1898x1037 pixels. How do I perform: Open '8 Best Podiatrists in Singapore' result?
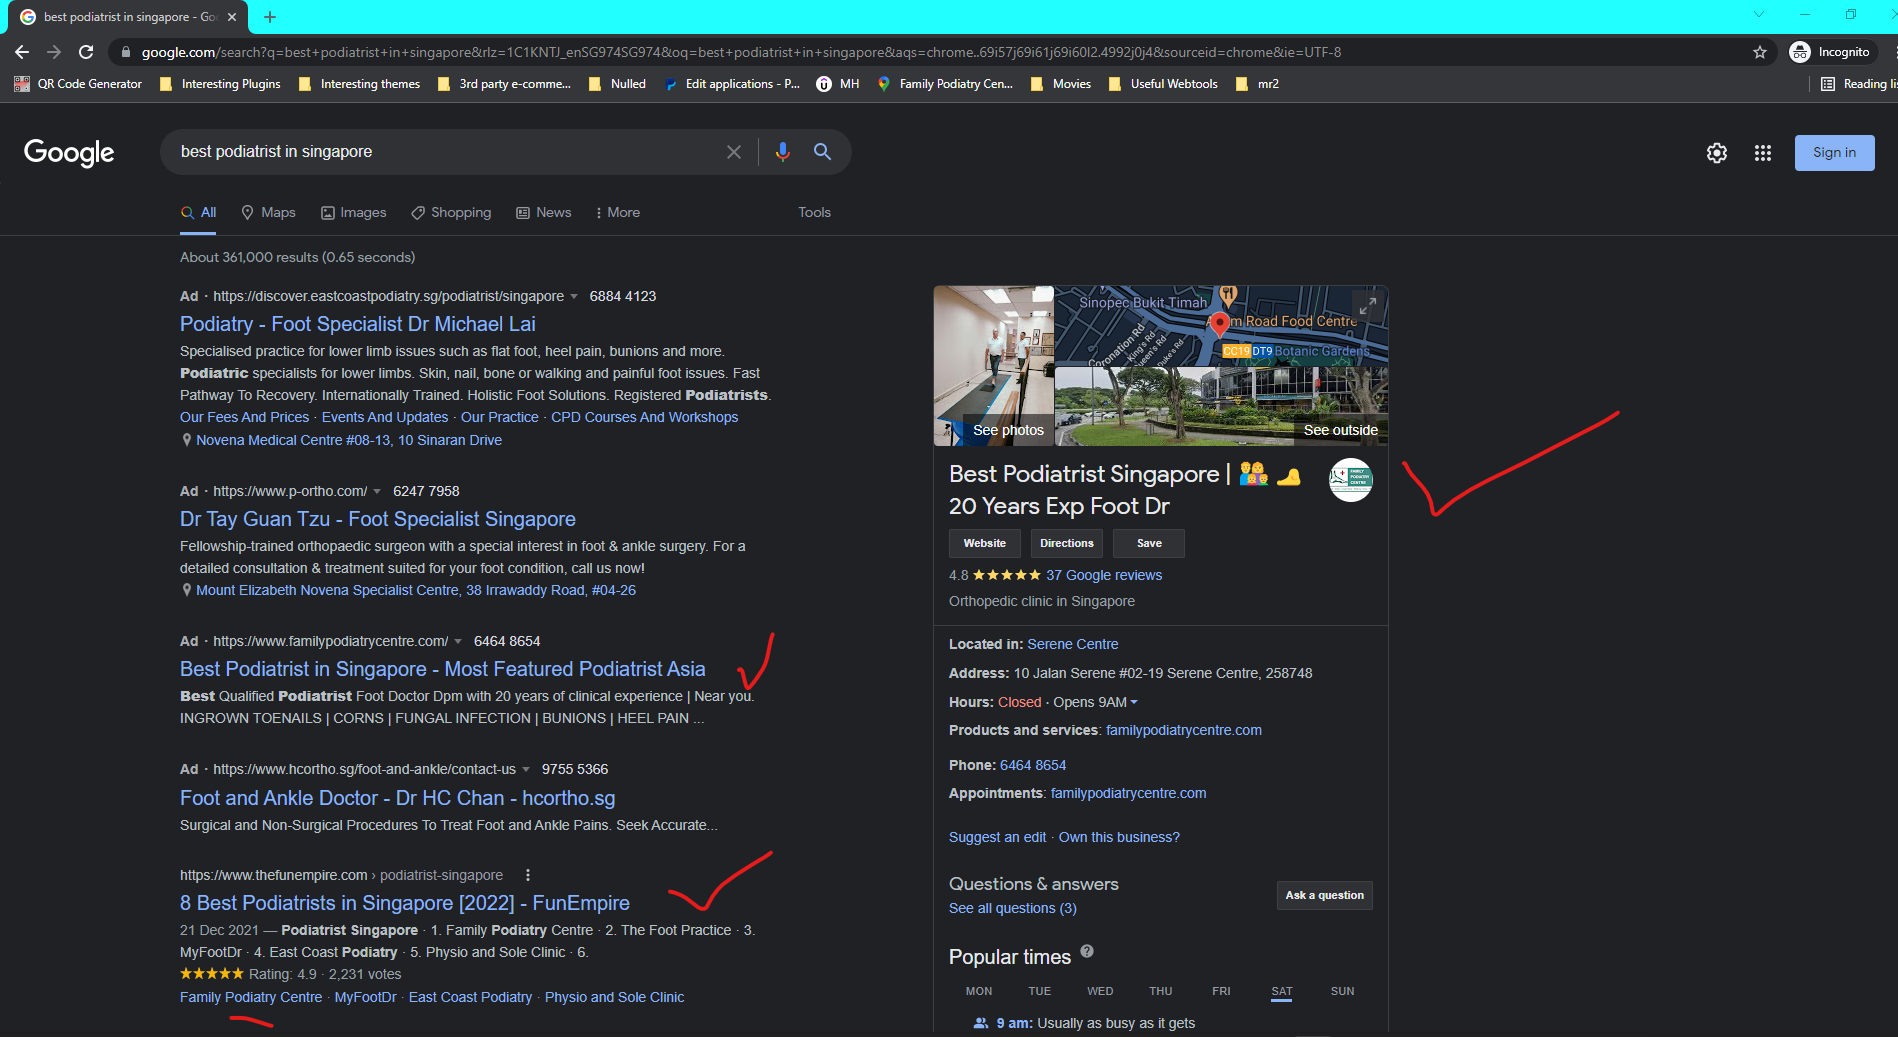(405, 903)
